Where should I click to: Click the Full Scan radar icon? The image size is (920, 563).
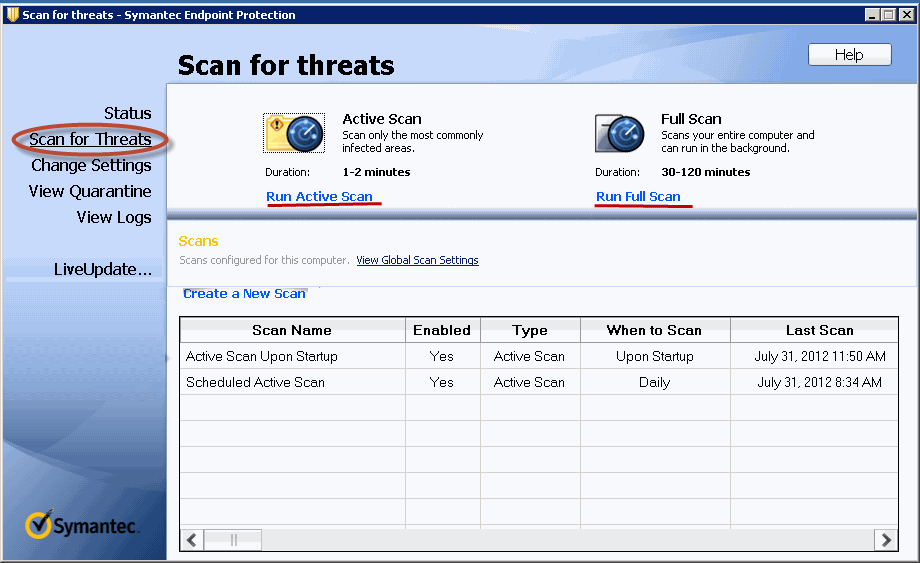[x=620, y=133]
